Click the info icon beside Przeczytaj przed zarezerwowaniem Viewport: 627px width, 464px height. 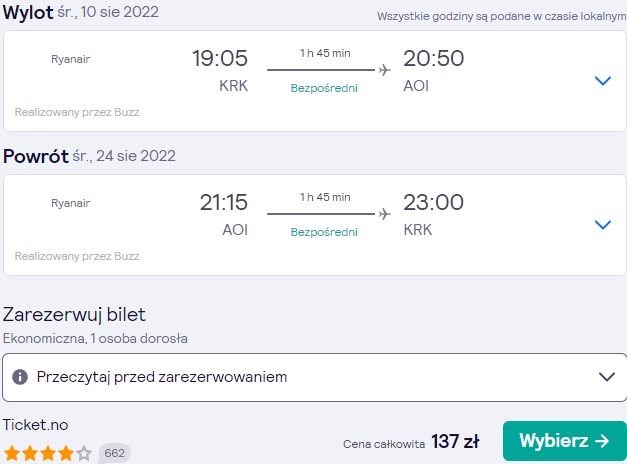[x=20, y=377]
